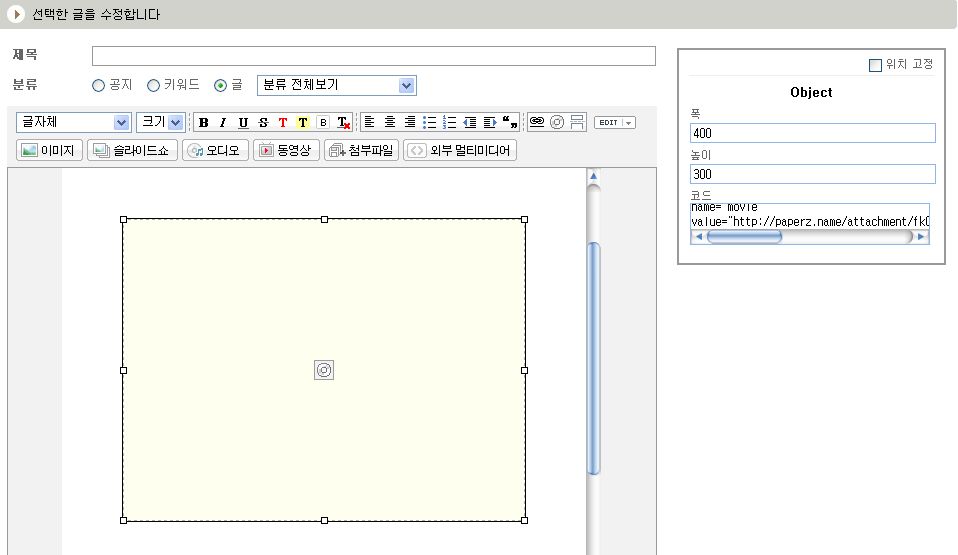The height and width of the screenshot is (555, 958).
Task: Select the 글 radio button
Action: tap(221, 86)
